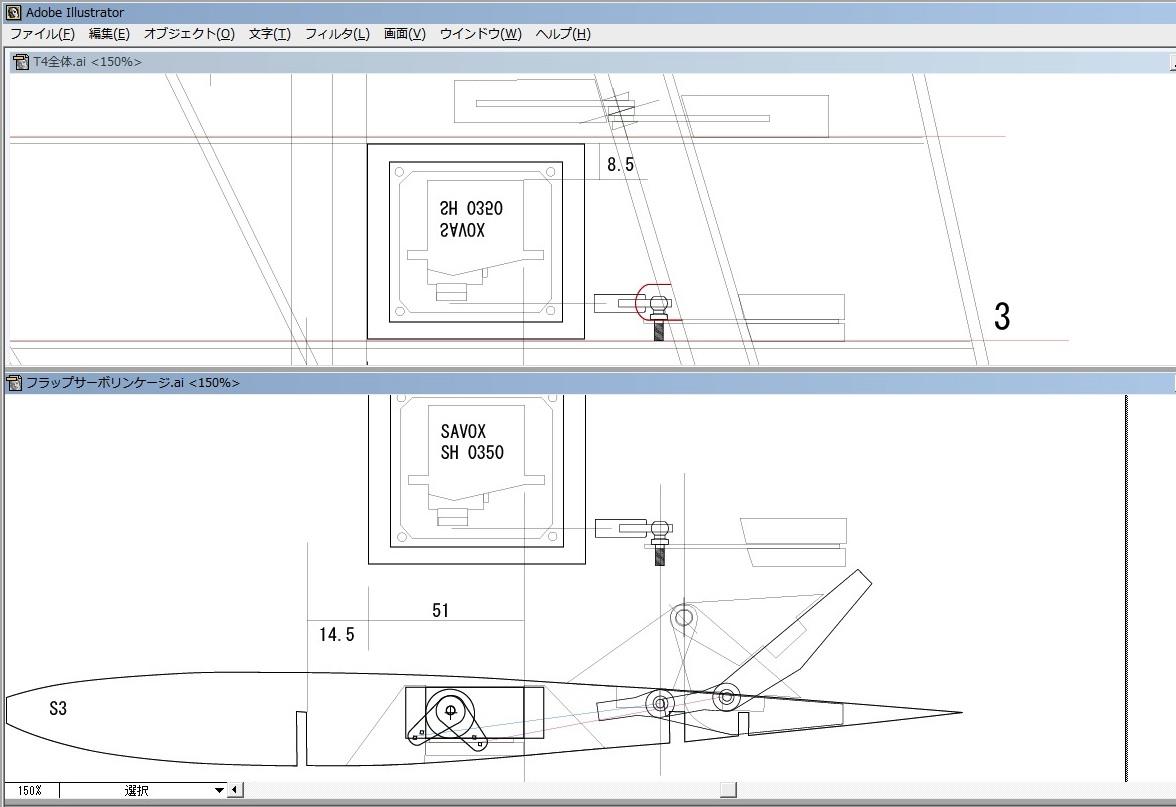Click the 150% zoom level field
1176x807 pixels.
click(30, 790)
